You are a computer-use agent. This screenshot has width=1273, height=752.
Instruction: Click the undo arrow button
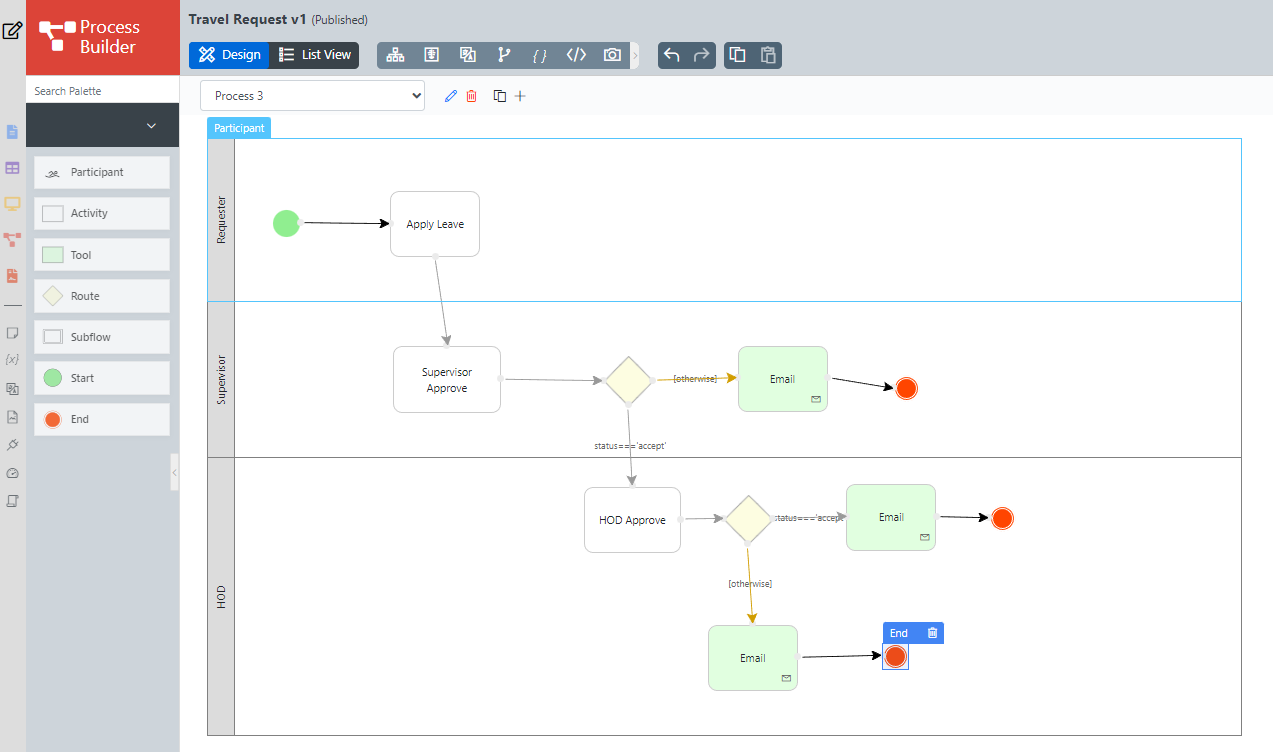(672, 55)
